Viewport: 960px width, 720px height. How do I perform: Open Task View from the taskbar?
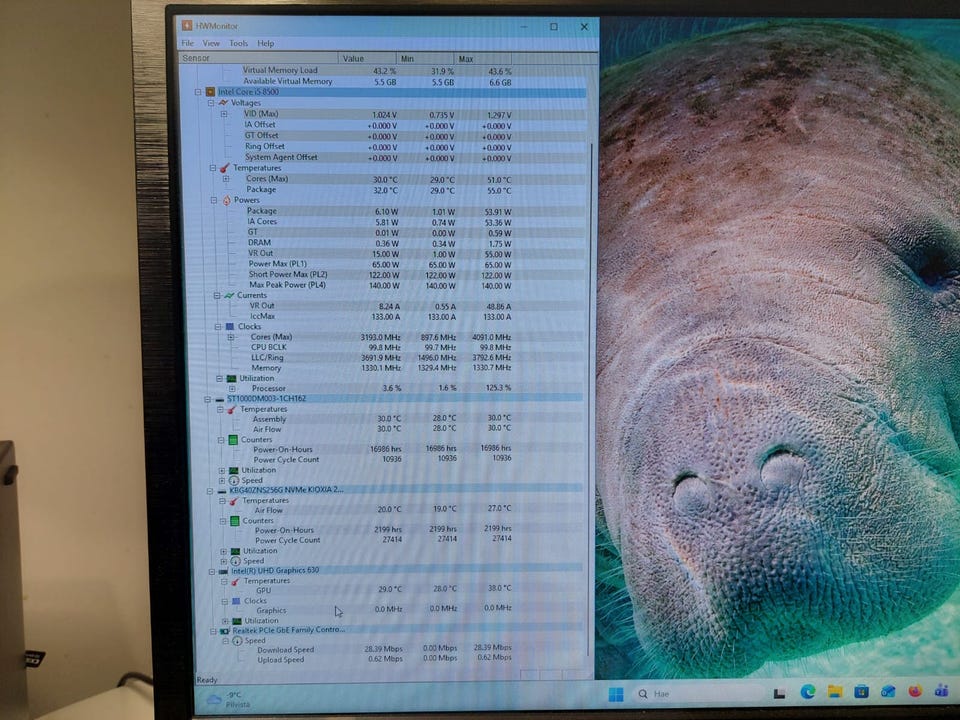(779, 694)
